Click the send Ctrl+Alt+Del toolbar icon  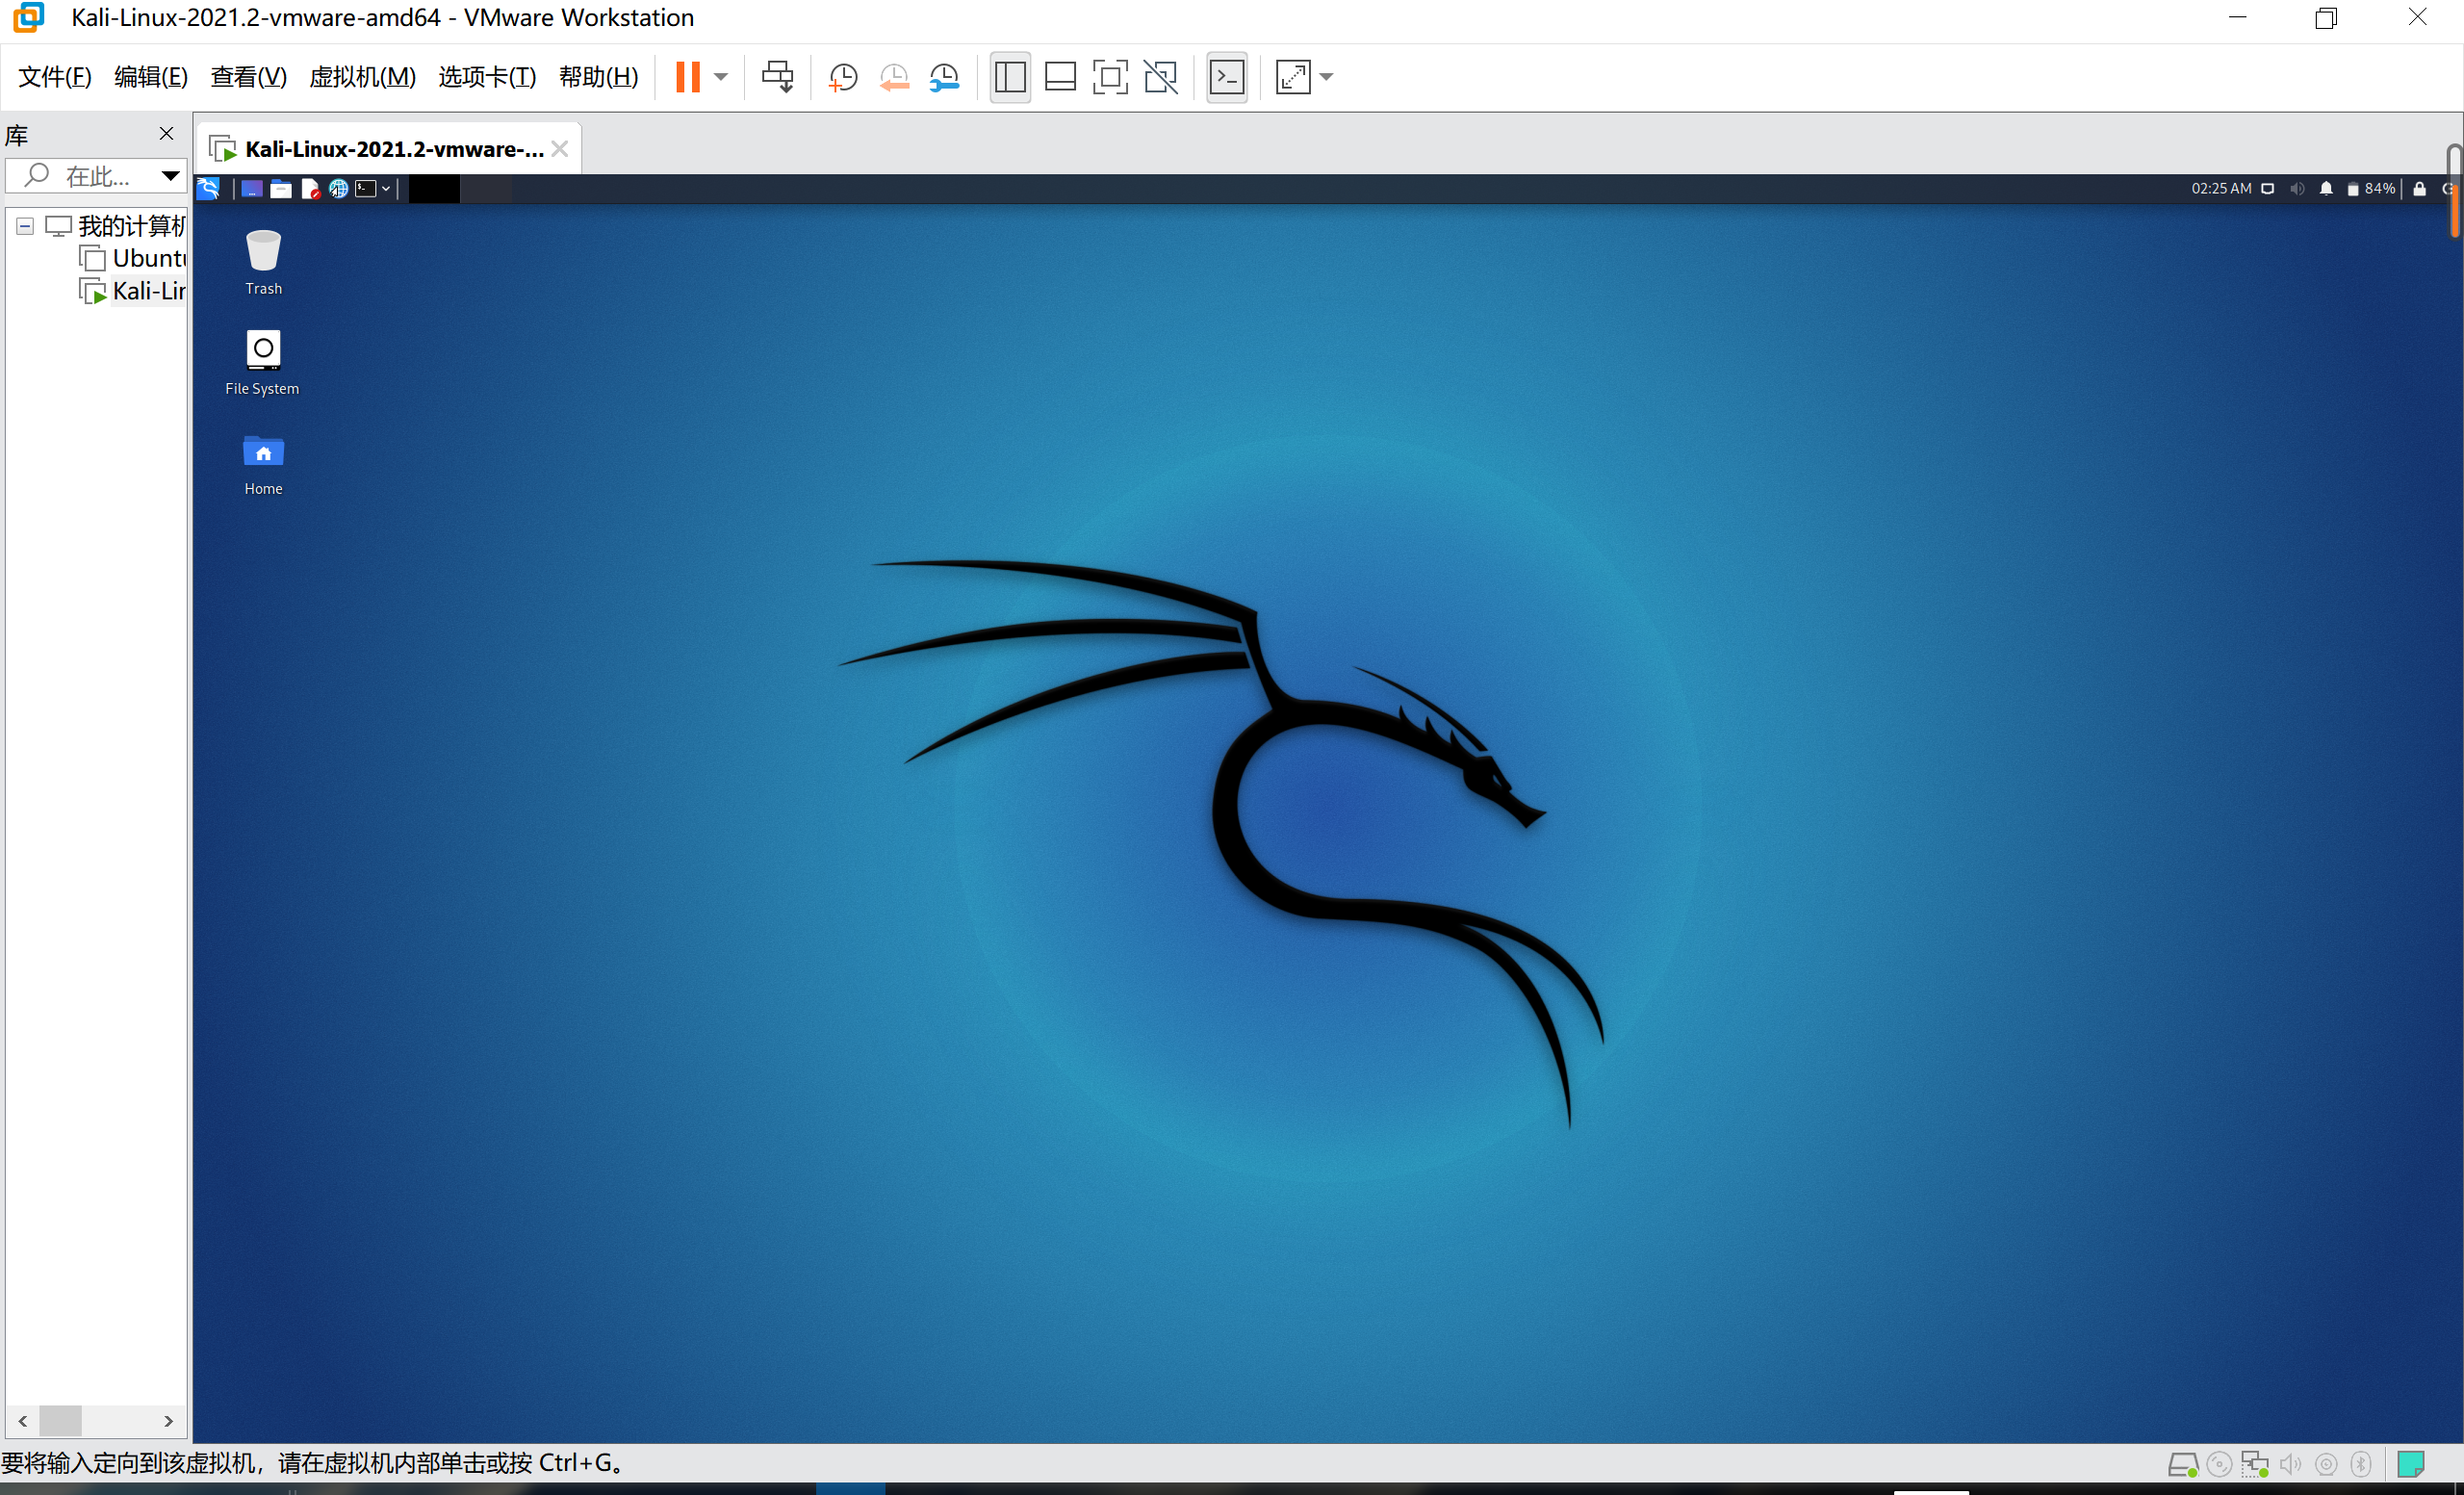click(777, 77)
